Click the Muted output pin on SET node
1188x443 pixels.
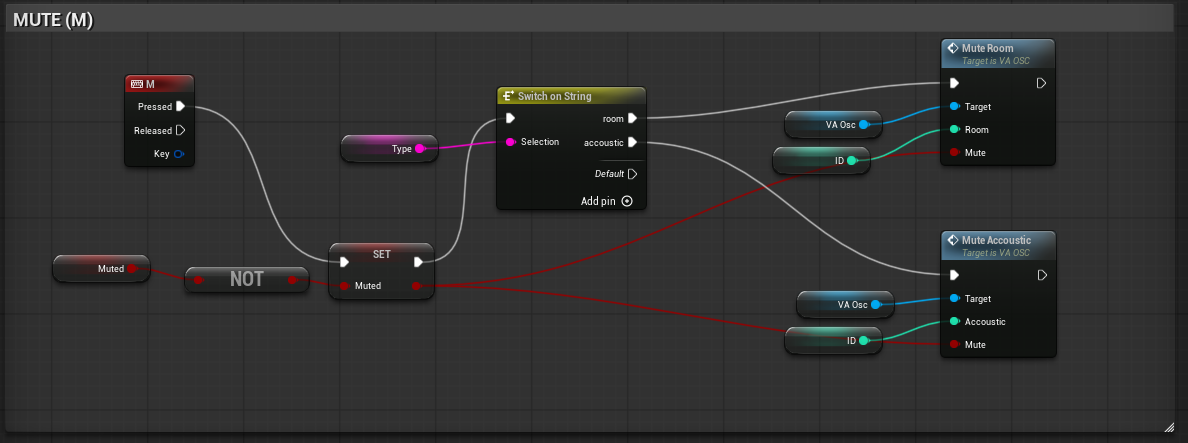point(416,285)
